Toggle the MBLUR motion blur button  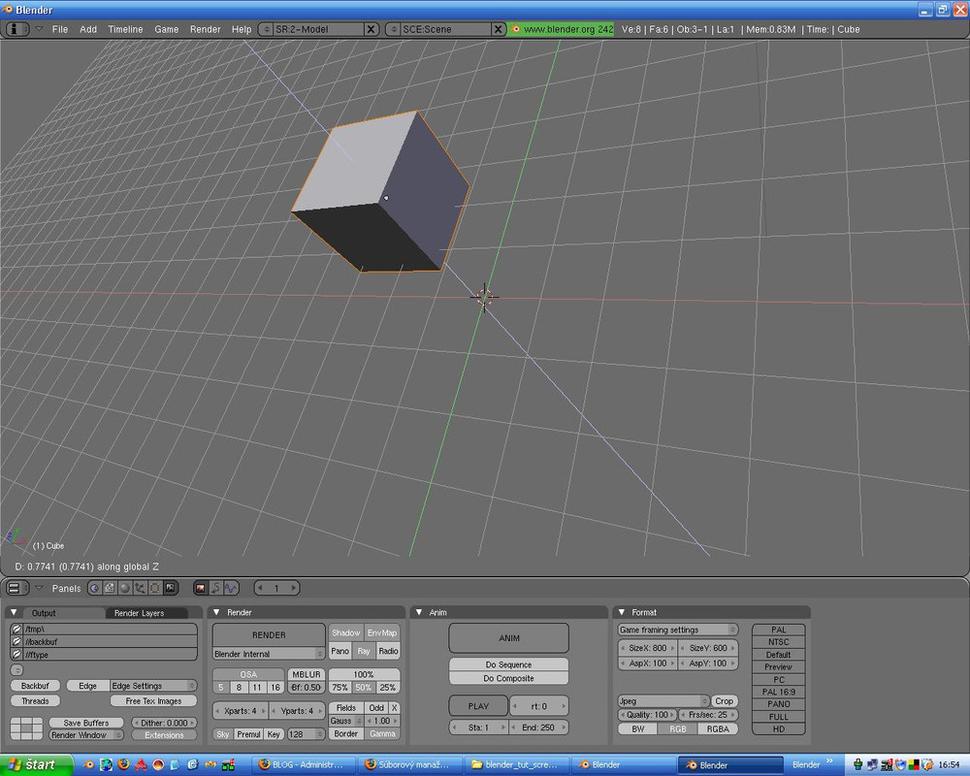[306, 674]
